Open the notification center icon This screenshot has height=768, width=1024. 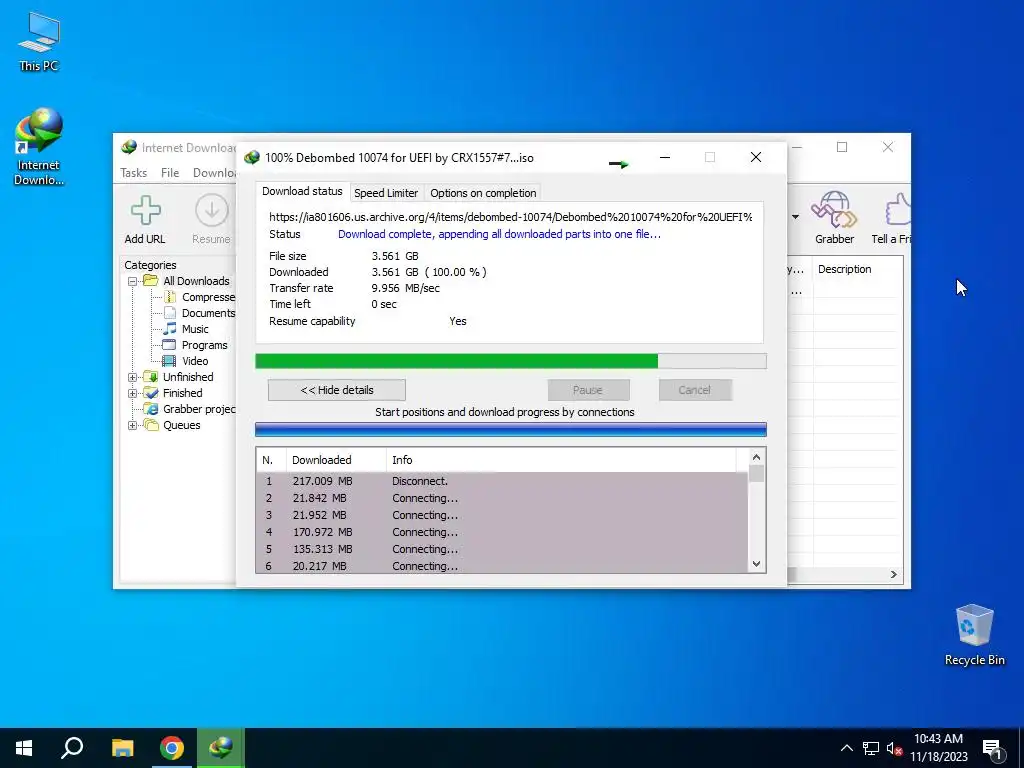point(993,749)
